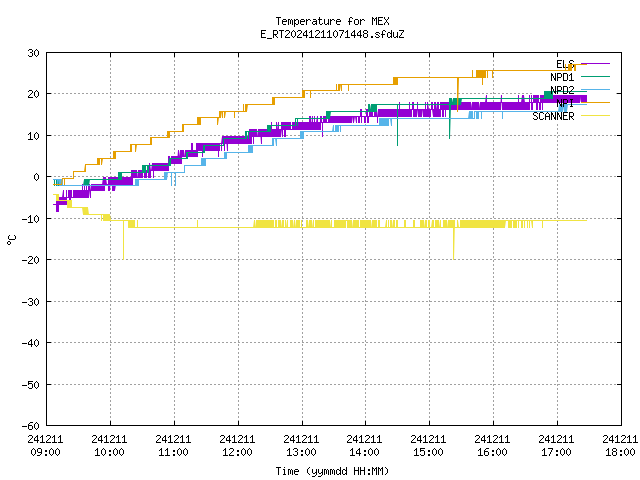
Task: Click the purple ELS legend line sample
Action: click(x=595, y=64)
